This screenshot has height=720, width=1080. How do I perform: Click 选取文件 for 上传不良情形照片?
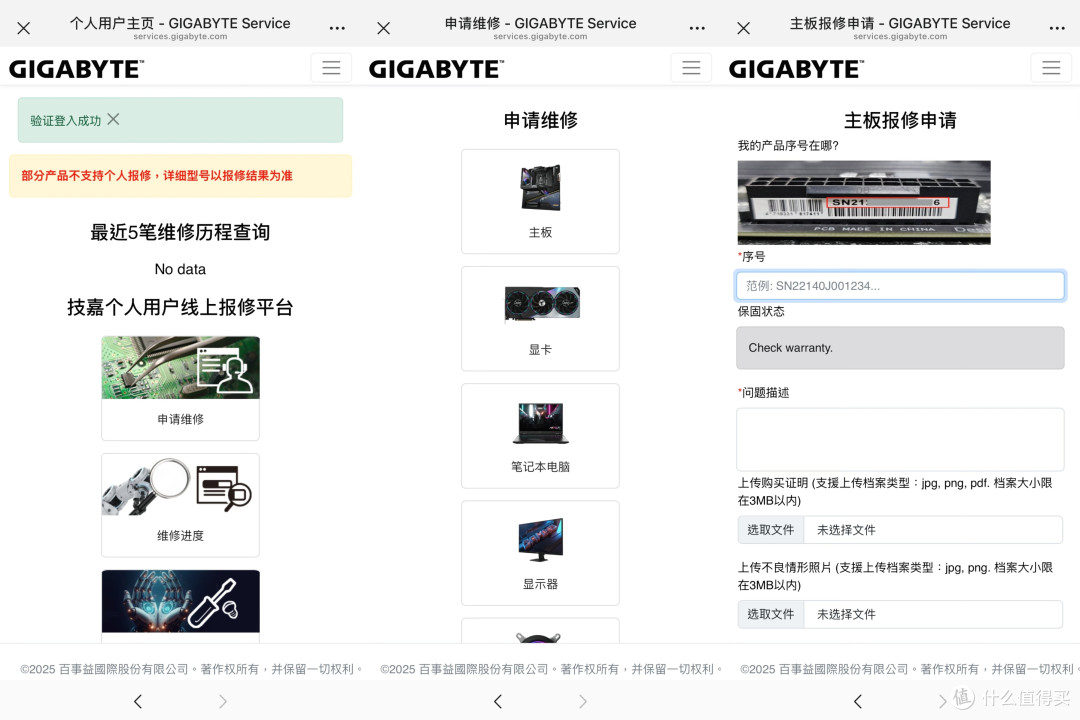[771, 614]
